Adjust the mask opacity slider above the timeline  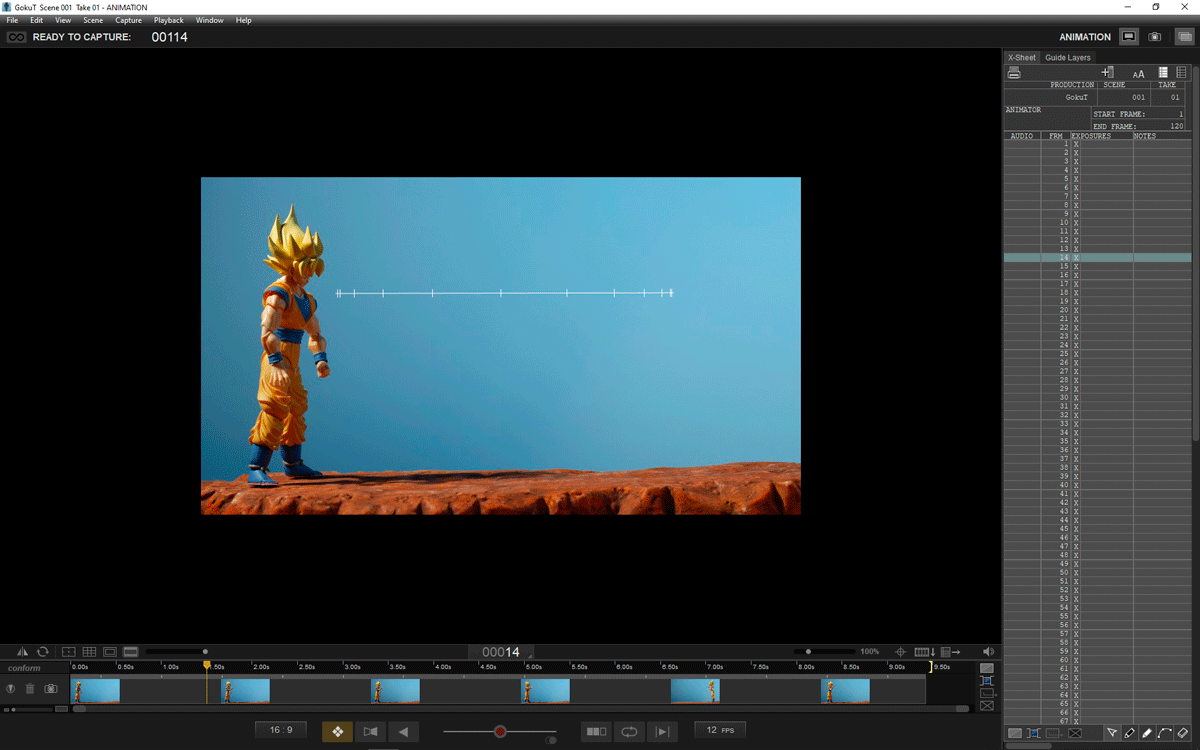[x=176, y=652]
